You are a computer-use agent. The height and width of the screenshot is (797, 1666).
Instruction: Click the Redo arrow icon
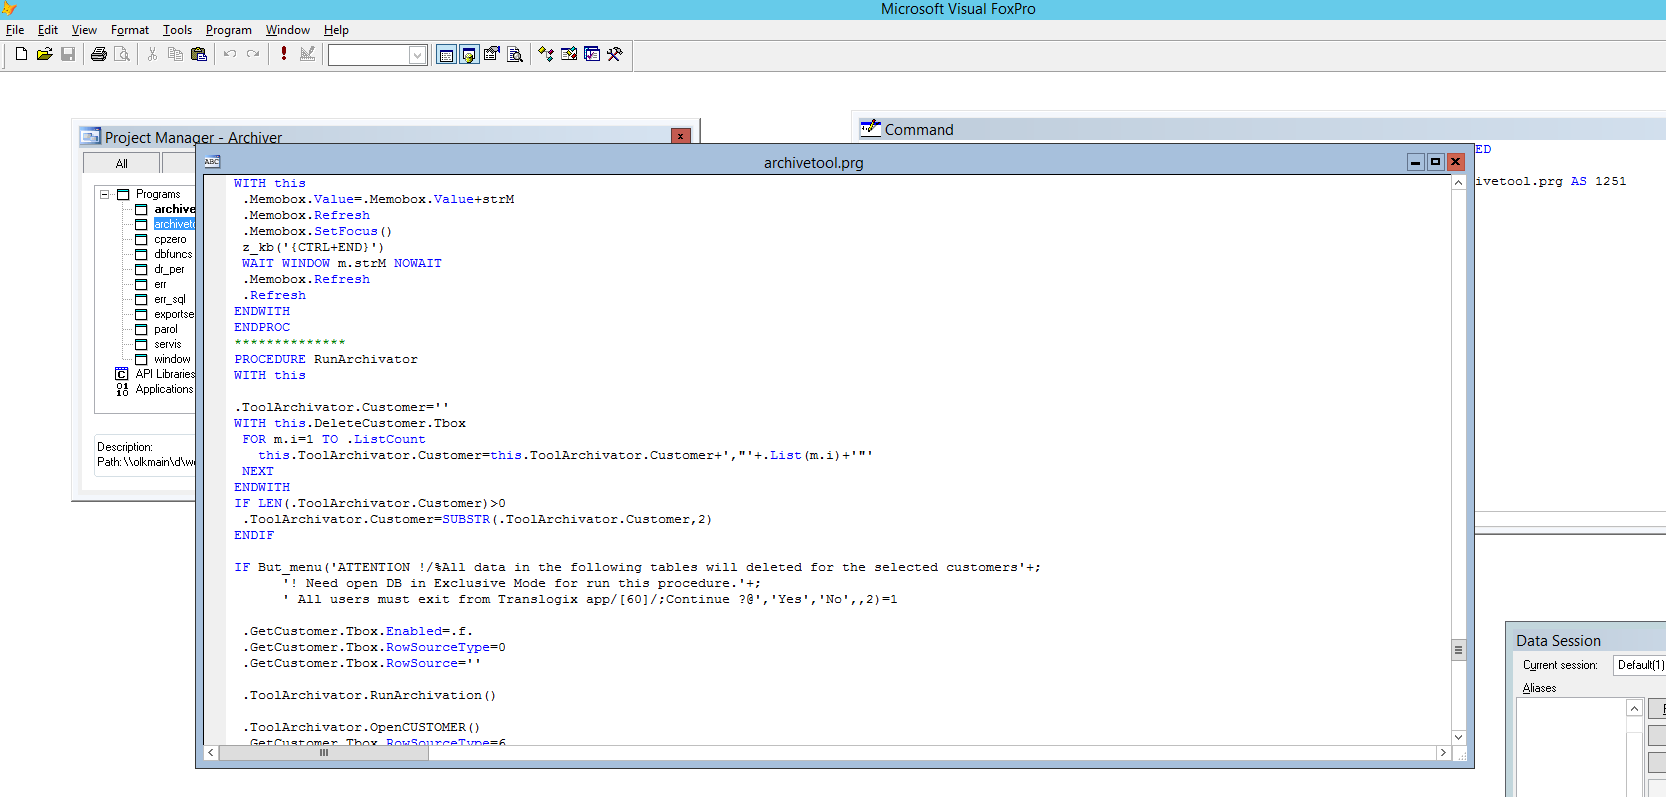coord(253,54)
